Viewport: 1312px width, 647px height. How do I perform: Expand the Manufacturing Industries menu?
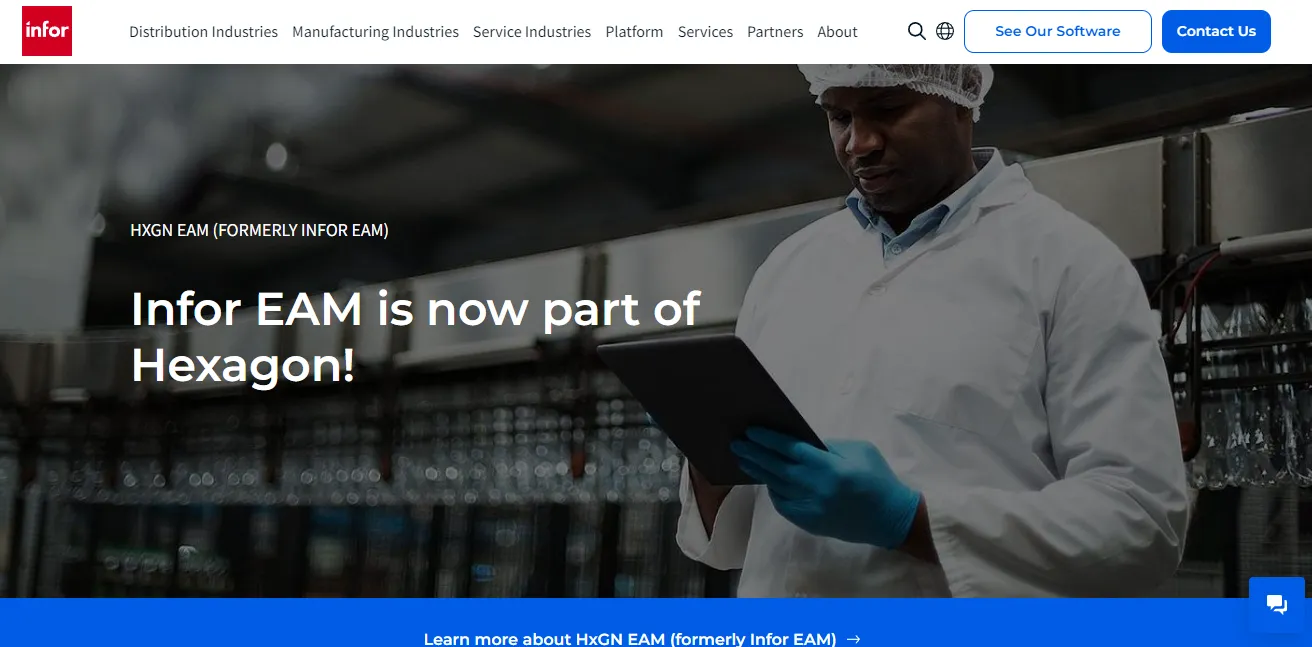(x=375, y=32)
